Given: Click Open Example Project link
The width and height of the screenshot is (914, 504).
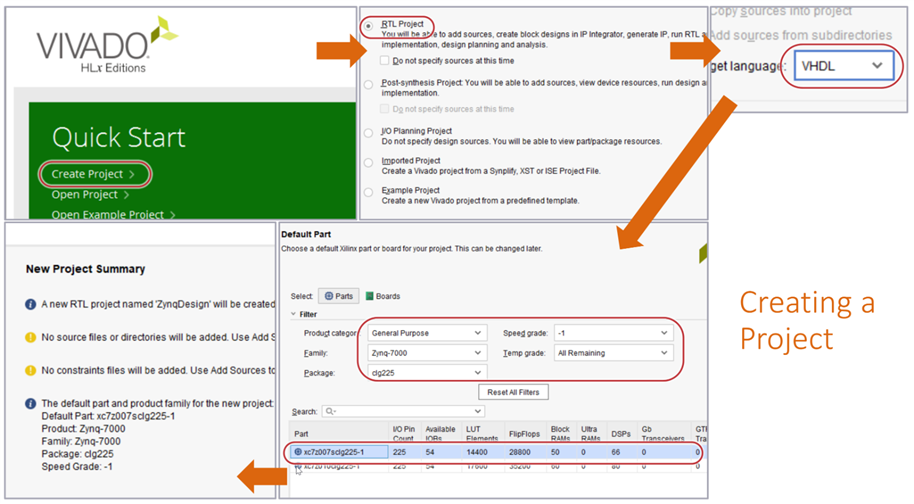Looking at the screenshot, I should pyautogui.click(x=113, y=214).
